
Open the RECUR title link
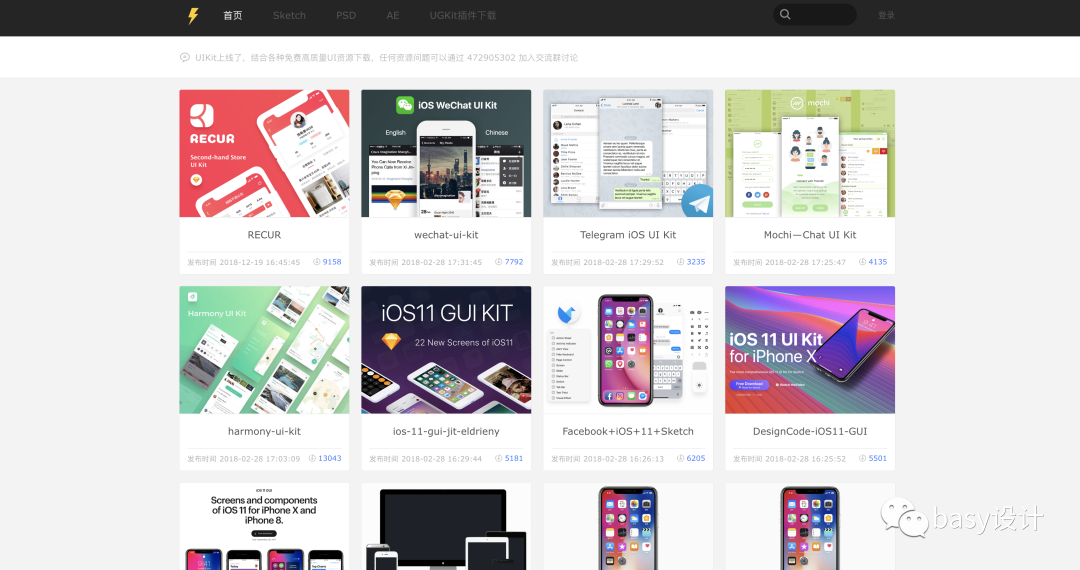click(264, 235)
